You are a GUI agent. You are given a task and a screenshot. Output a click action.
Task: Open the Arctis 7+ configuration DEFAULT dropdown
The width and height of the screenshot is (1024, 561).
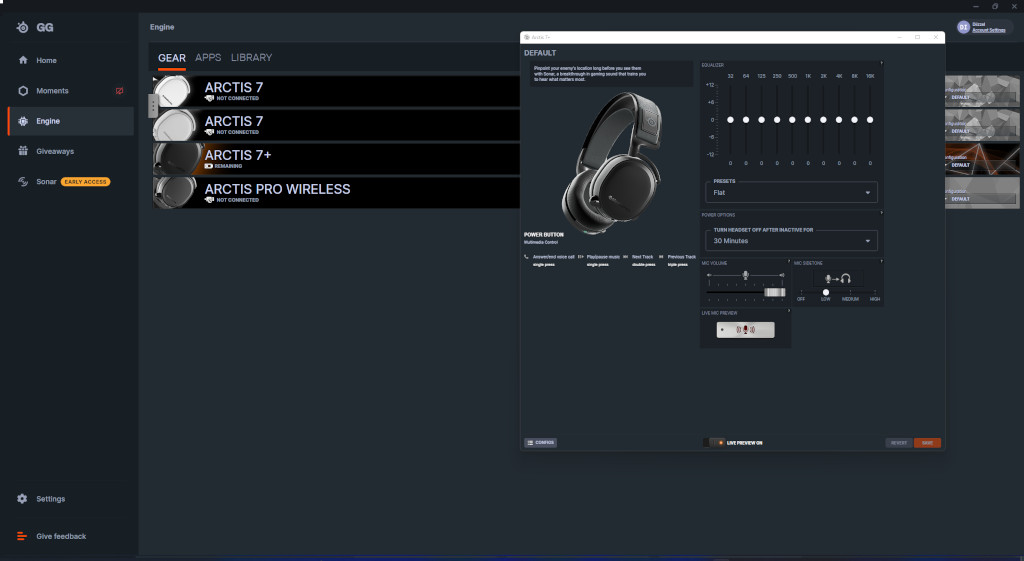tap(982, 165)
